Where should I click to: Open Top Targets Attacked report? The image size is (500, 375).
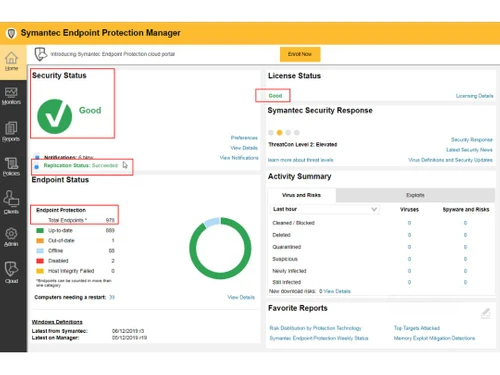pyautogui.click(x=417, y=328)
